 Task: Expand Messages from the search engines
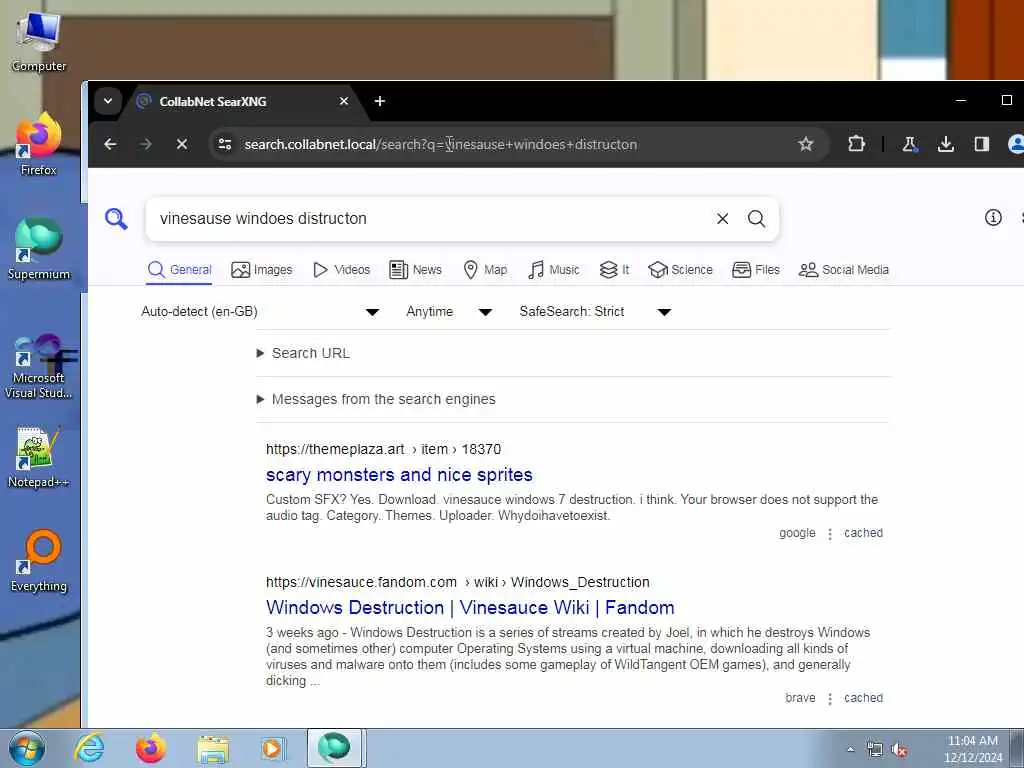tap(376, 399)
